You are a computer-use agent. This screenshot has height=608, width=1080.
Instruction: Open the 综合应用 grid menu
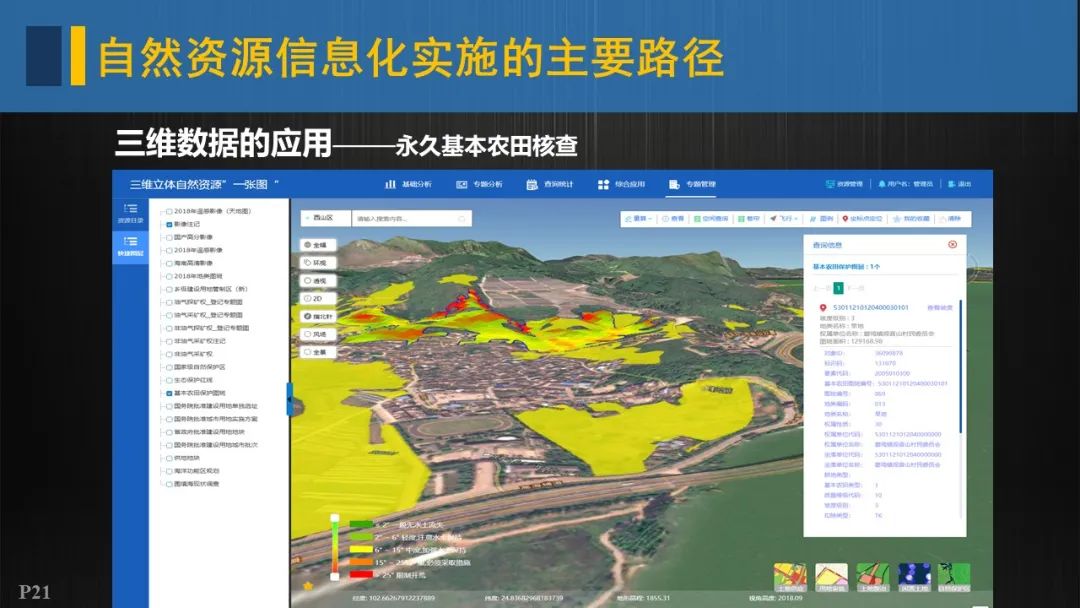tap(621, 185)
